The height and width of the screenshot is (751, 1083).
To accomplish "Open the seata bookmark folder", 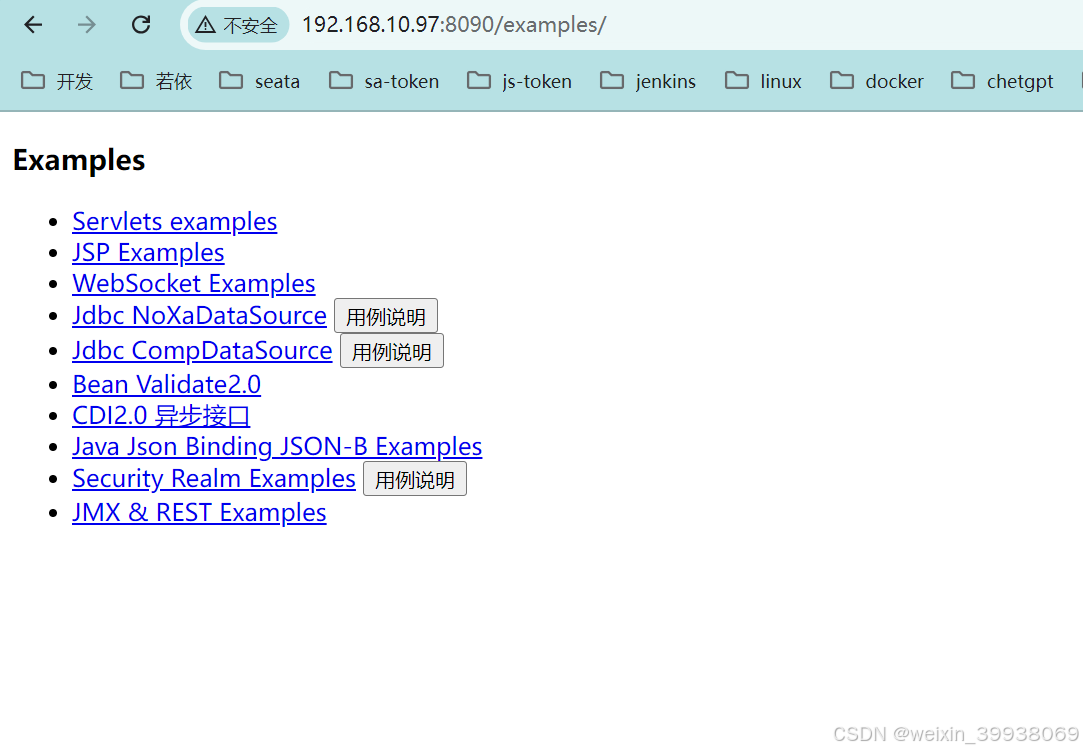I will [276, 81].
